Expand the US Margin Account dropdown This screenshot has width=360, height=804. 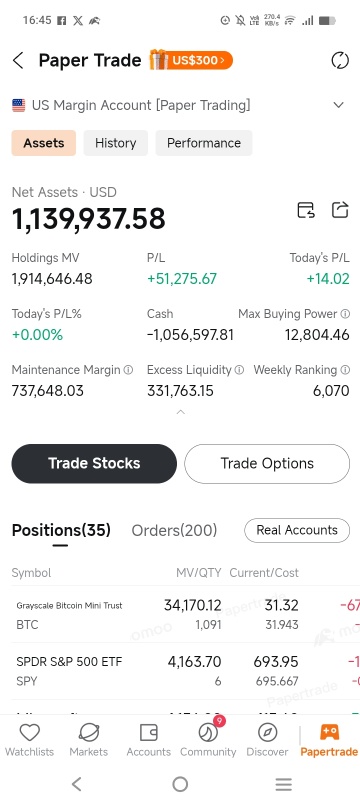click(338, 105)
